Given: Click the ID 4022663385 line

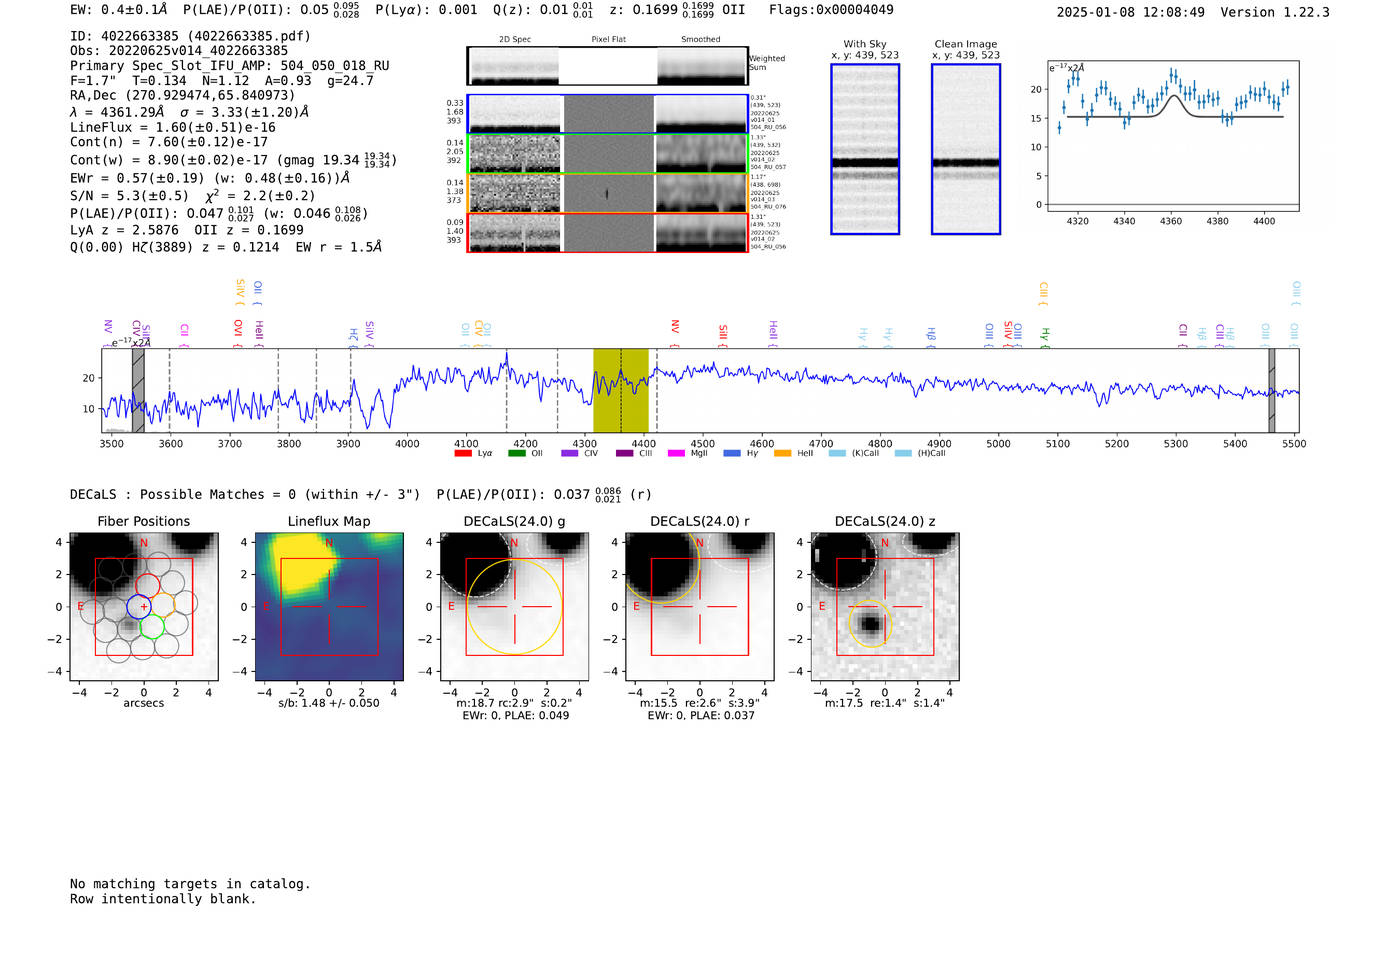Looking at the screenshot, I should pyautogui.click(x=190, y=36).
